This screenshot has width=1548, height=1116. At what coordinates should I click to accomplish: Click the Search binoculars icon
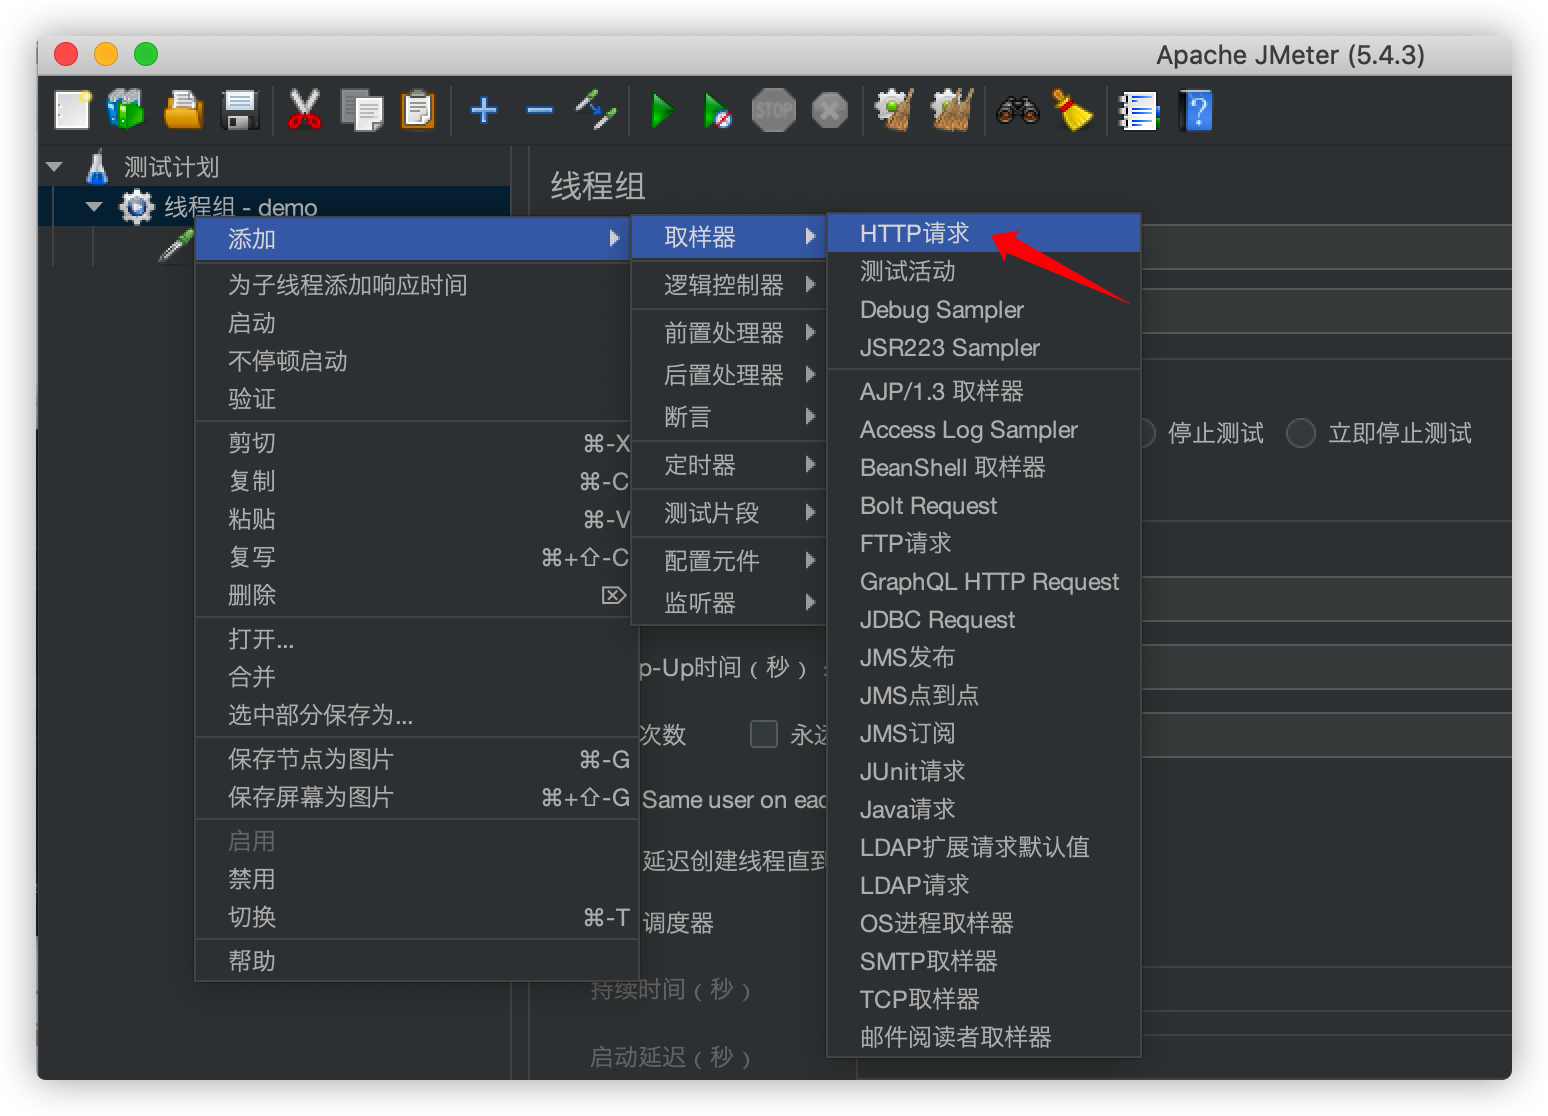click(1018, 110)
